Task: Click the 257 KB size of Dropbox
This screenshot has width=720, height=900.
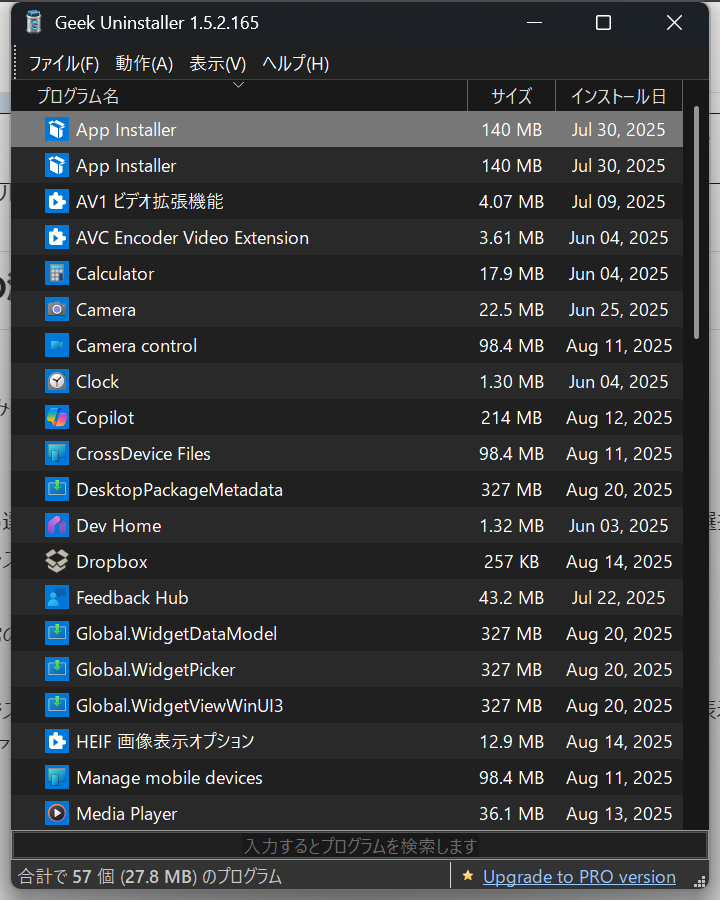Action: (512, 562)
